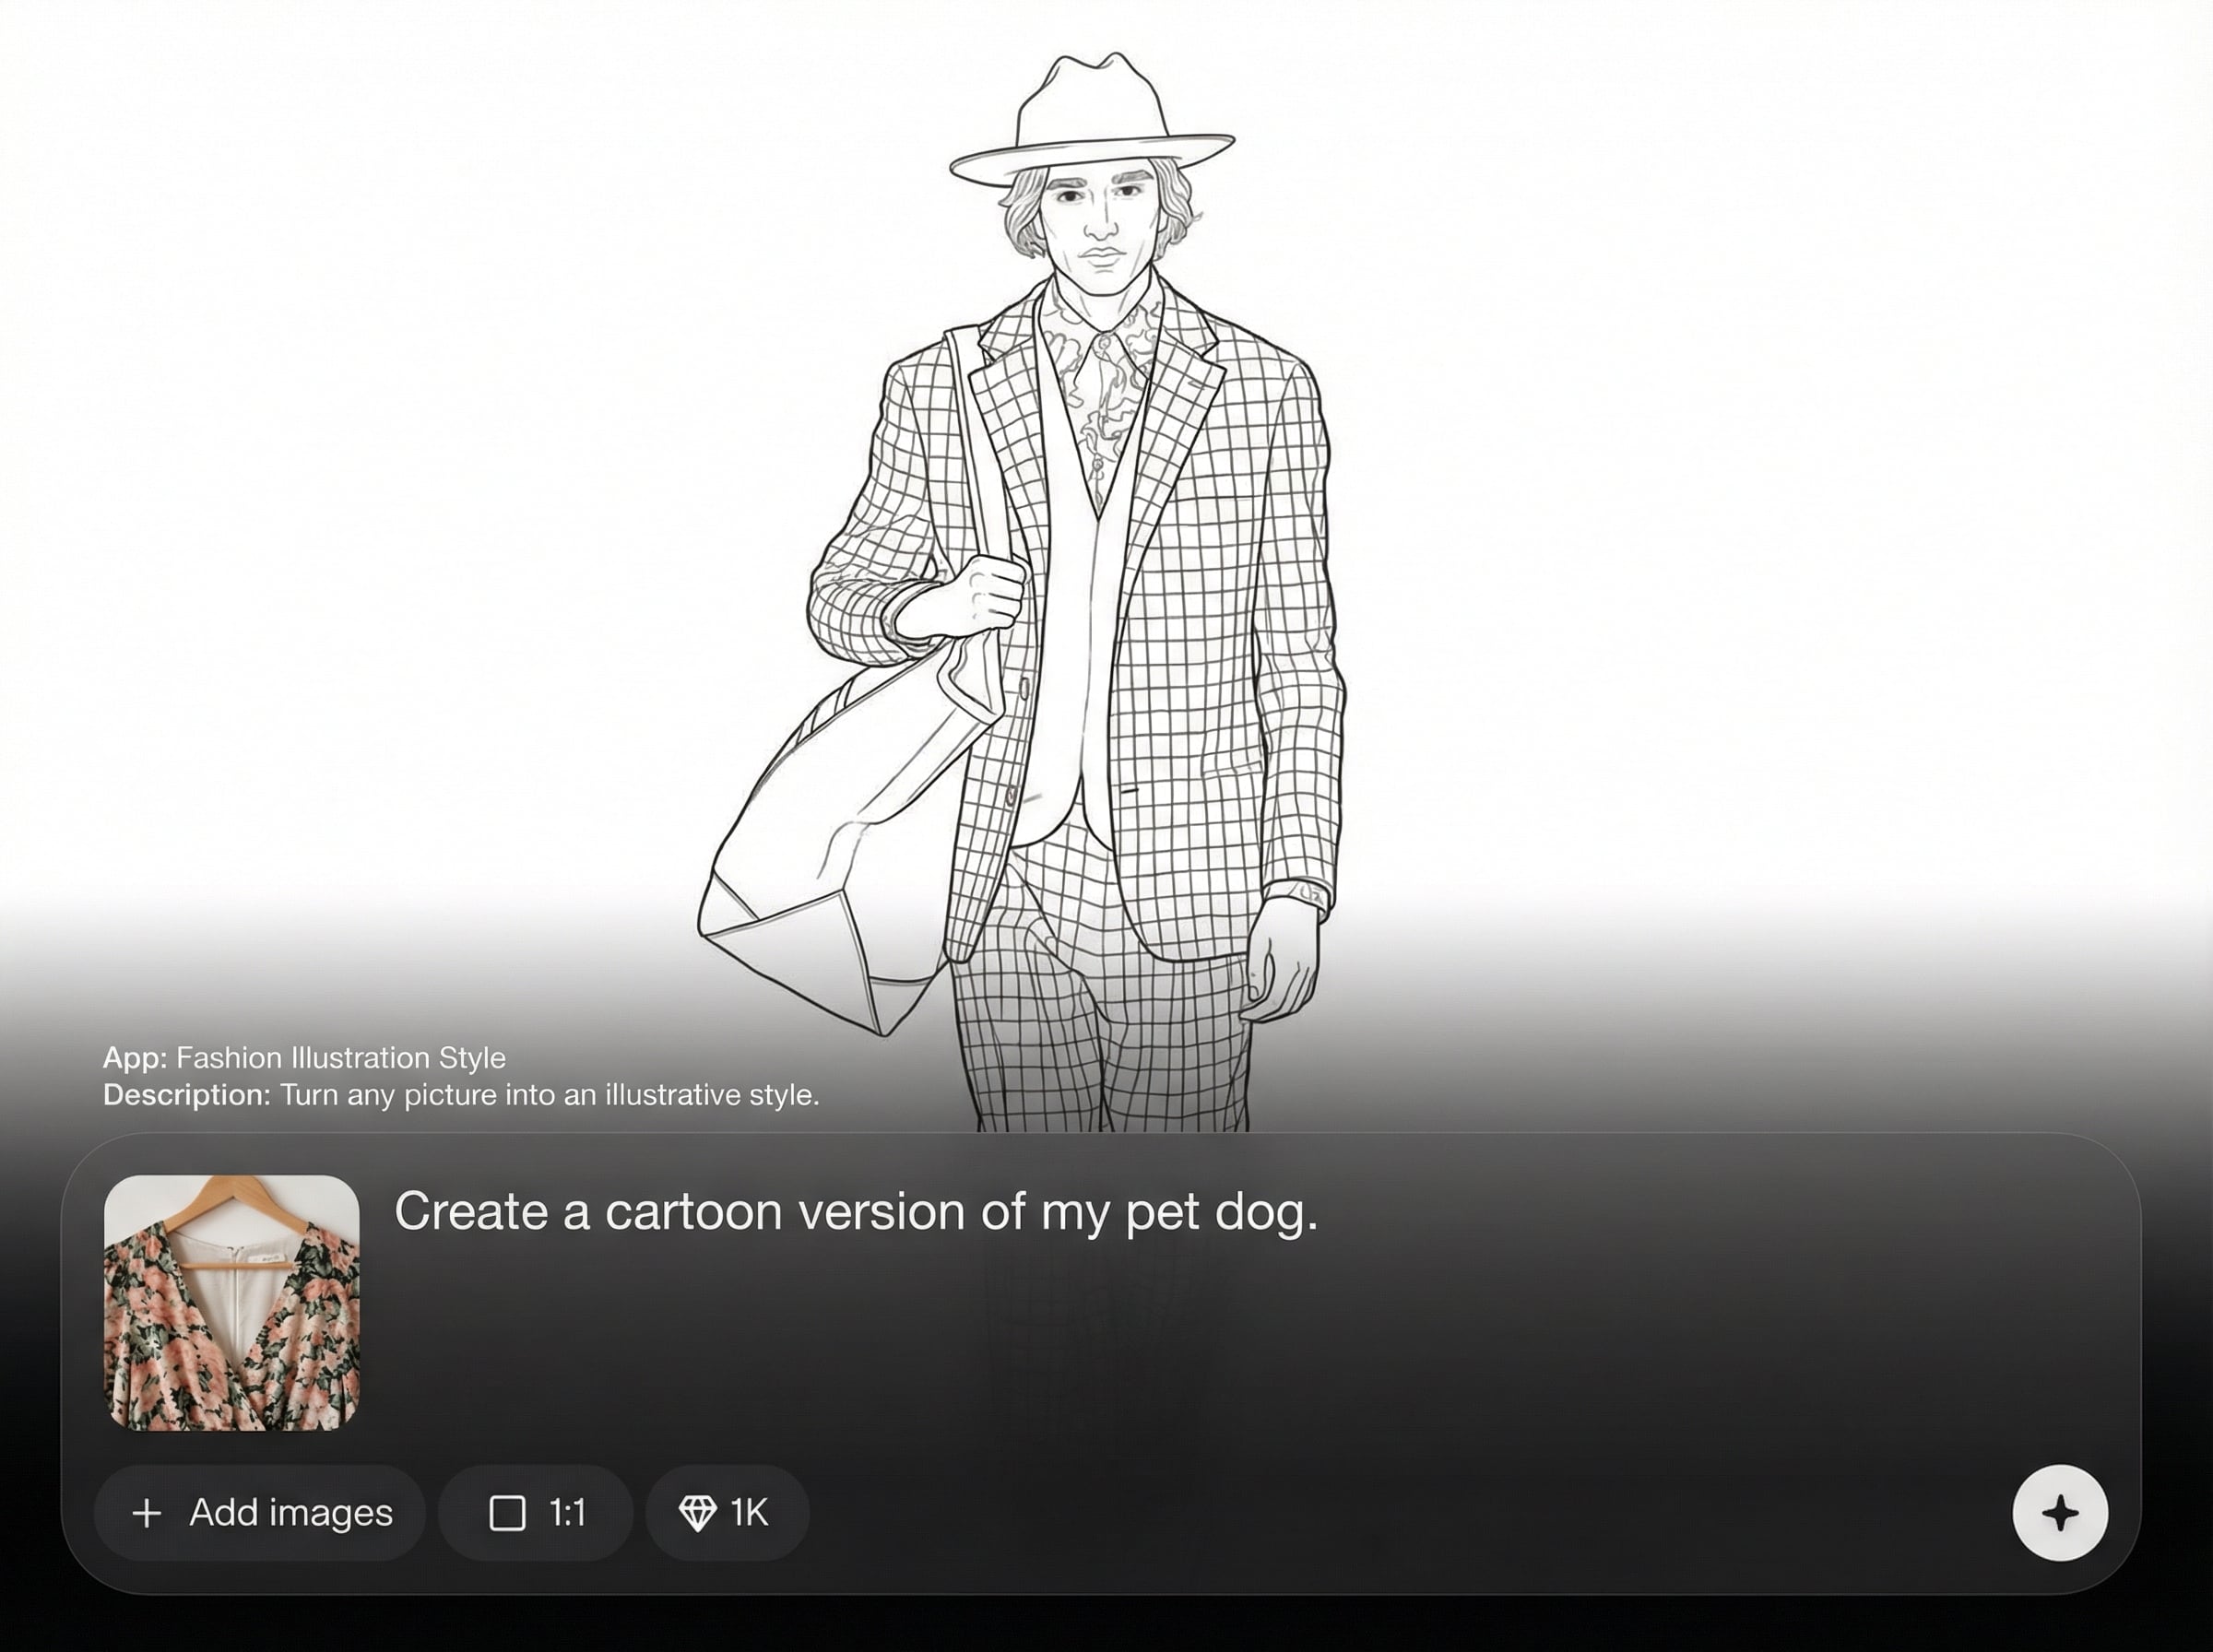Click the sparkle generate button
2213x1652 pixels.
click(2059, 1512)
